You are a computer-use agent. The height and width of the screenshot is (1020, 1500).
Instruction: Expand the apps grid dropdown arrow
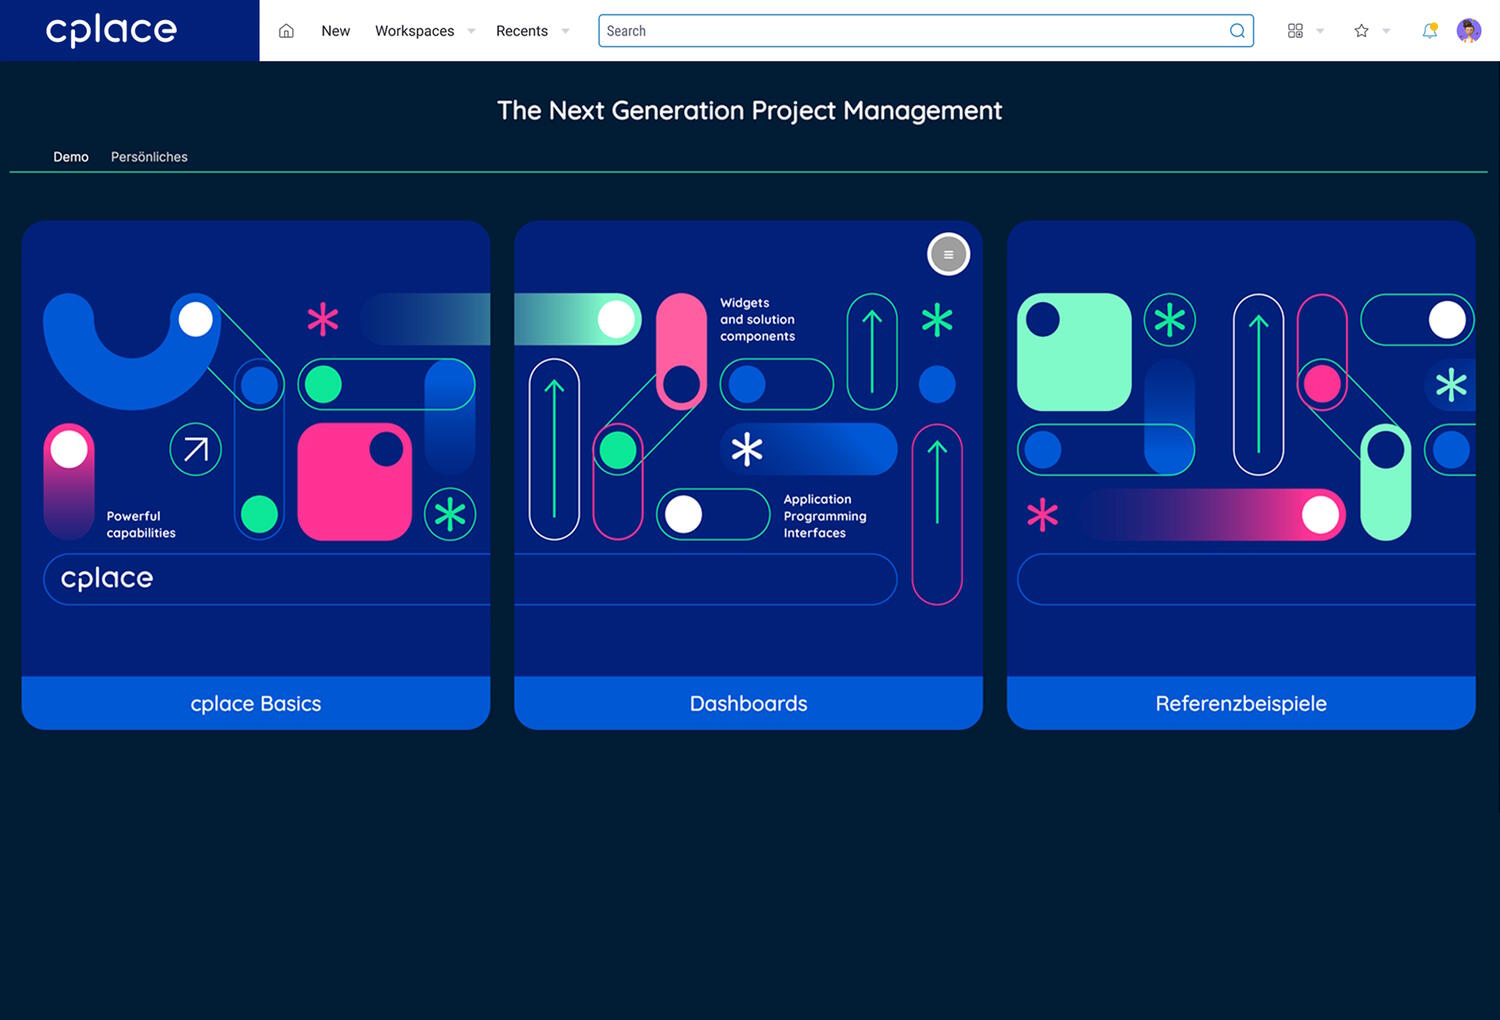[x=1320, y=31]
